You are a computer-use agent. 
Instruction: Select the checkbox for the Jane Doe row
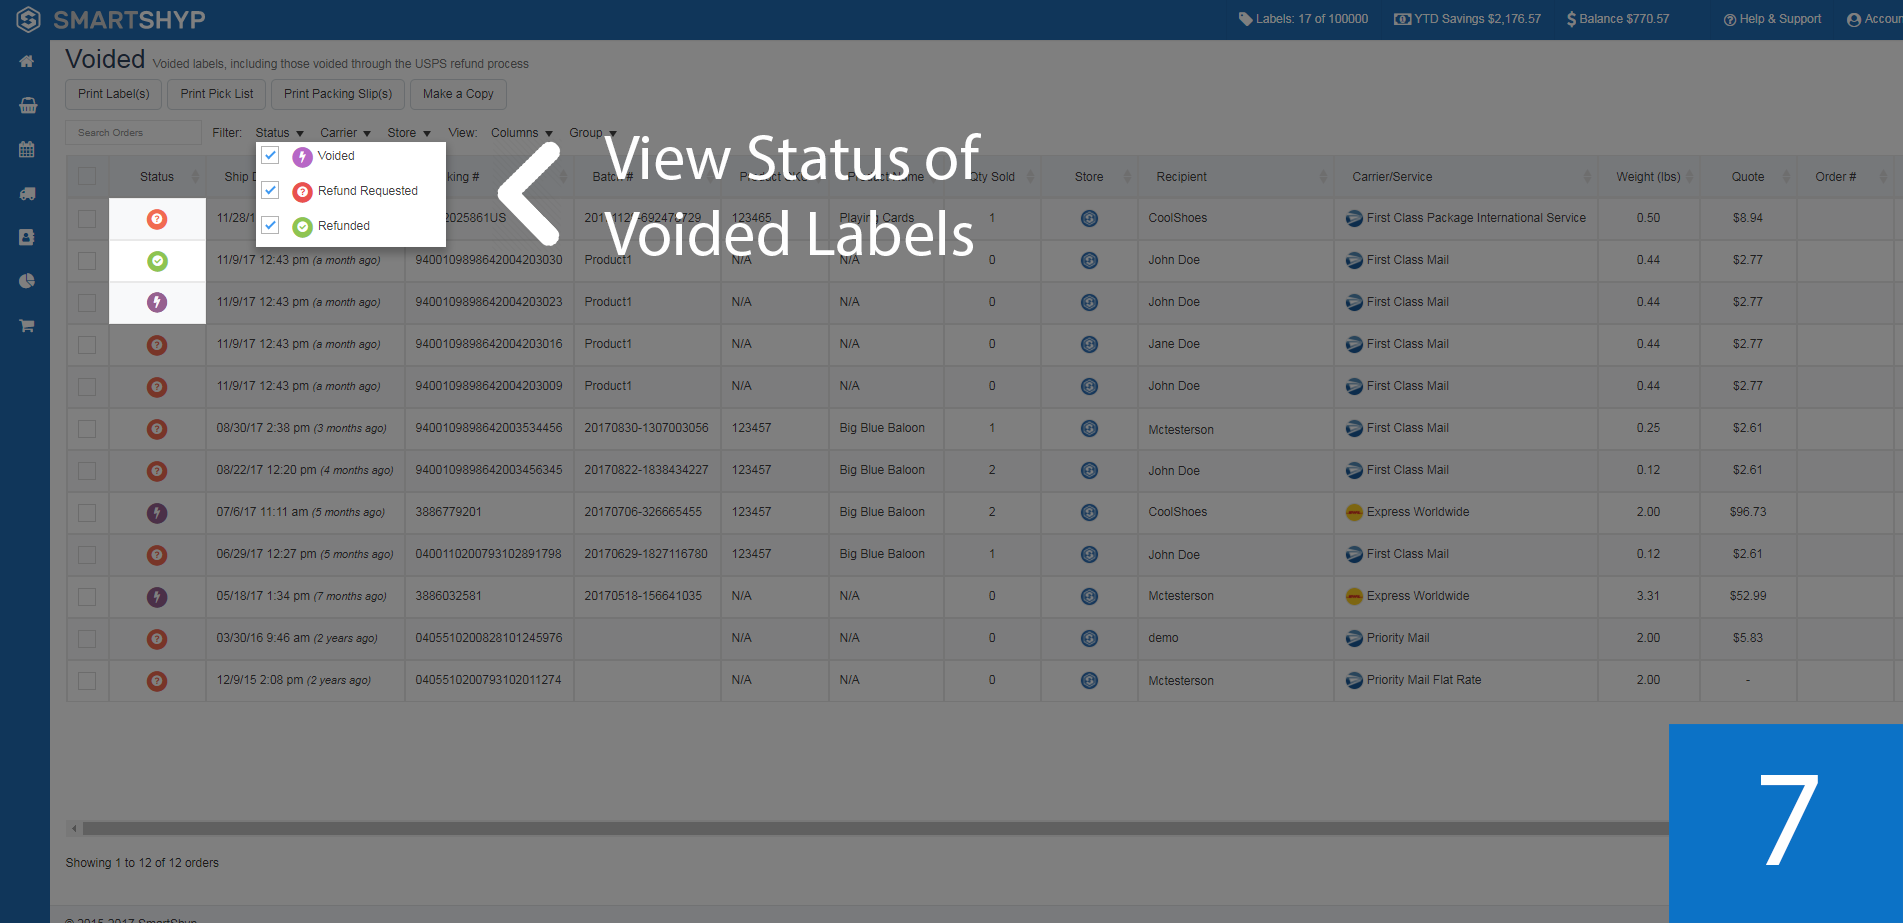[x=87, y=345]
